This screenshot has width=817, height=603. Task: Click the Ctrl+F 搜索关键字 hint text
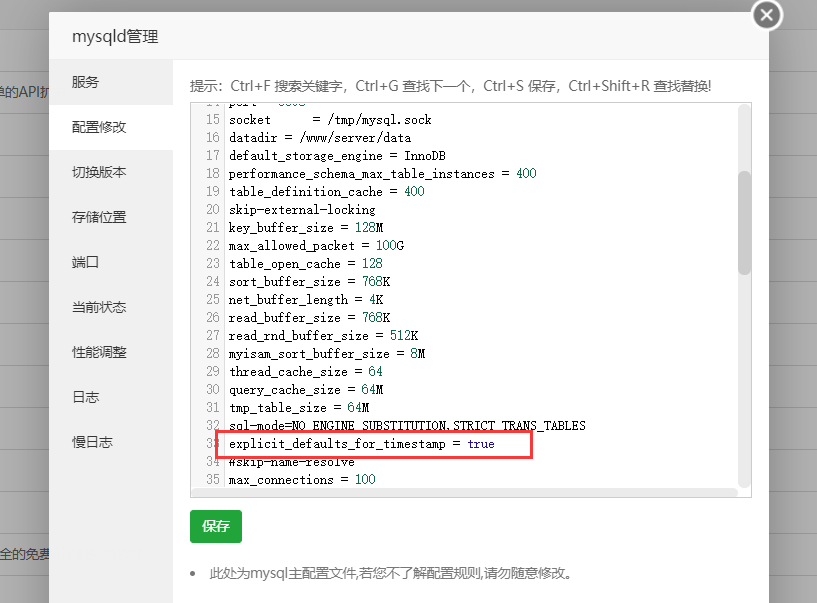click(287, 86)
